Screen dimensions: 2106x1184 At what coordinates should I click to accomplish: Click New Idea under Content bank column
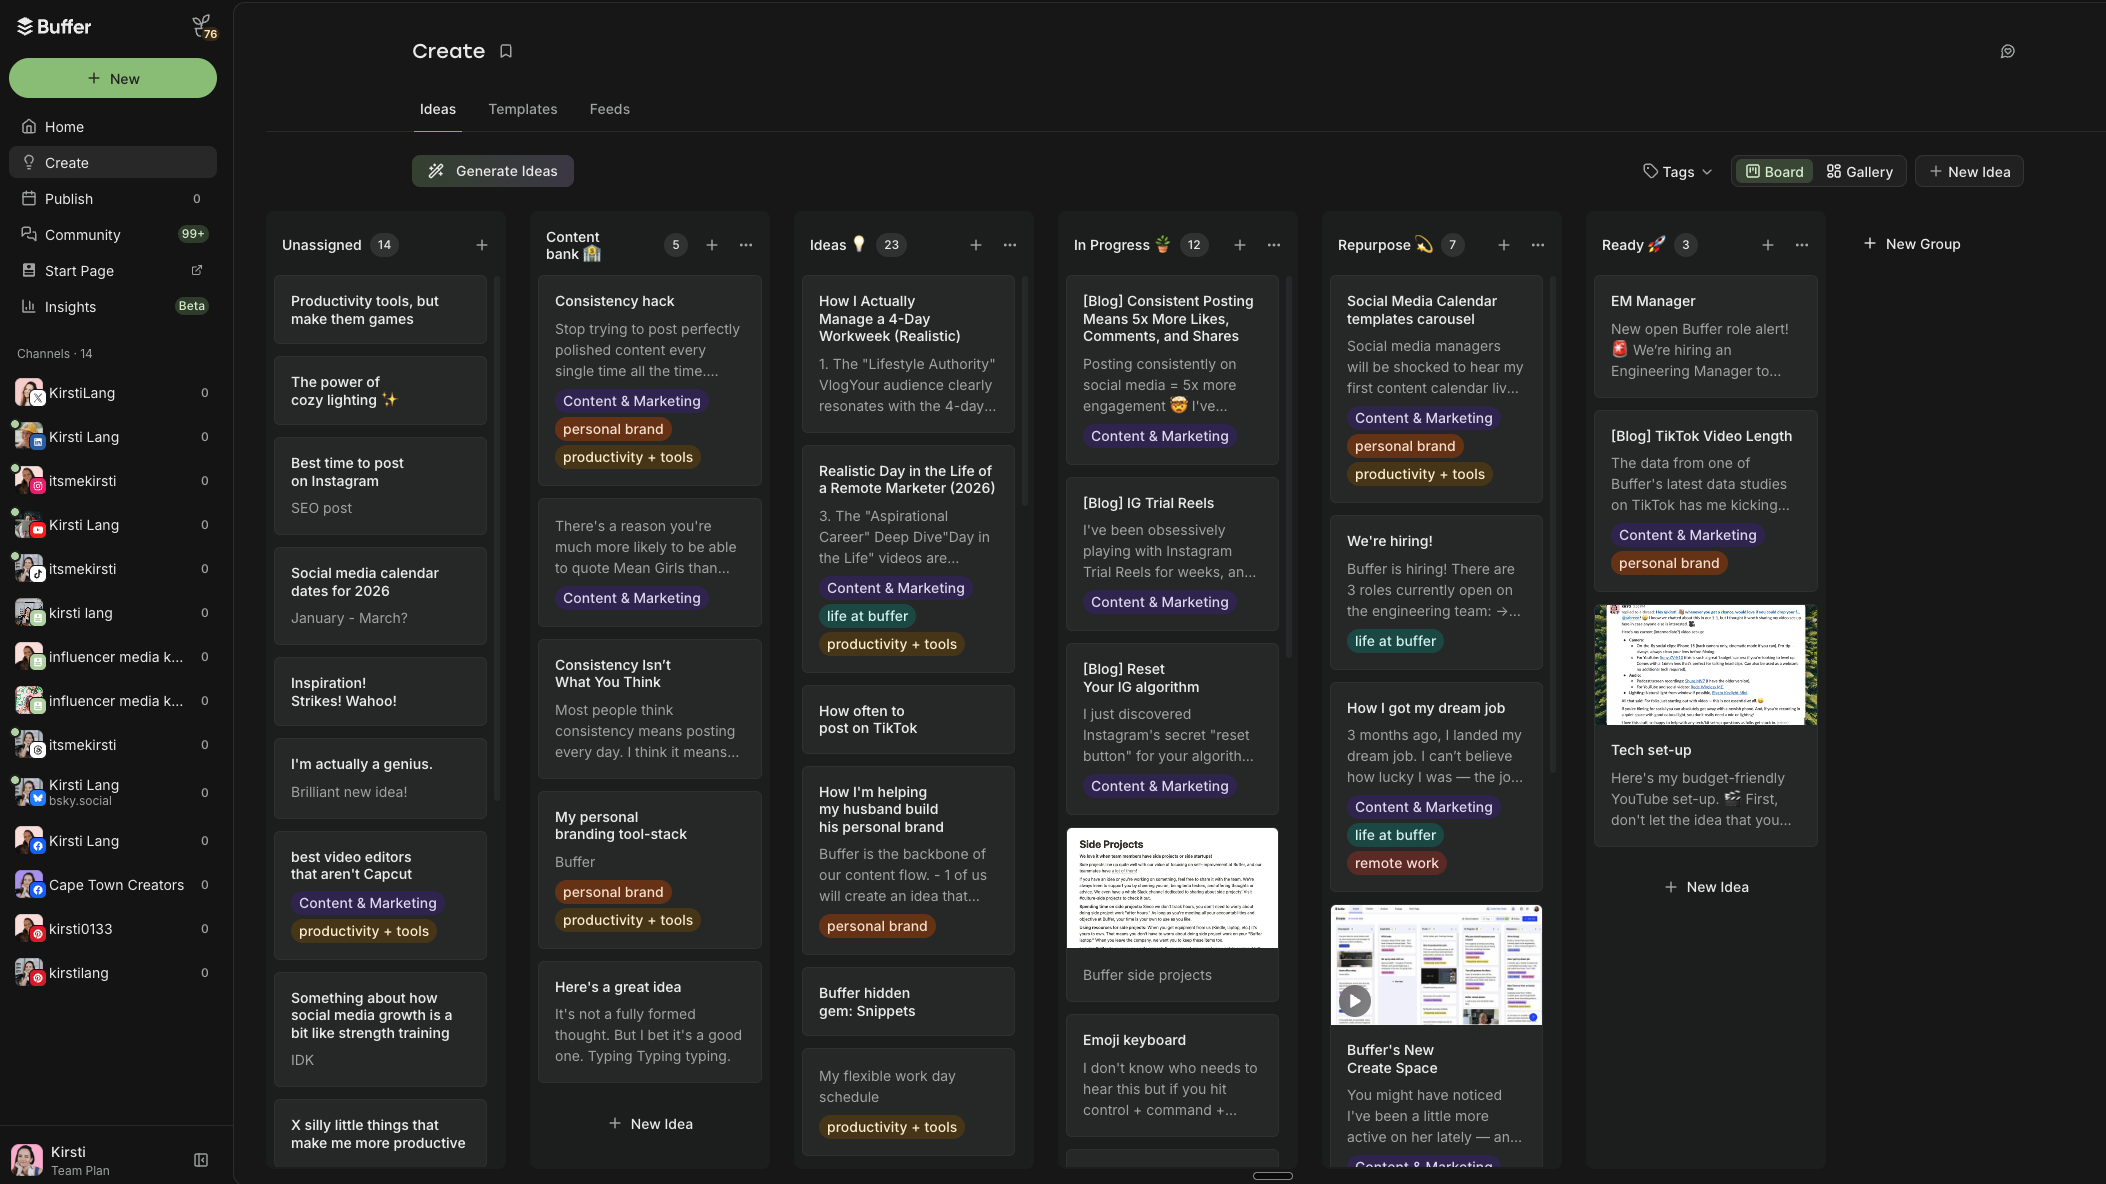(650, 1124)
